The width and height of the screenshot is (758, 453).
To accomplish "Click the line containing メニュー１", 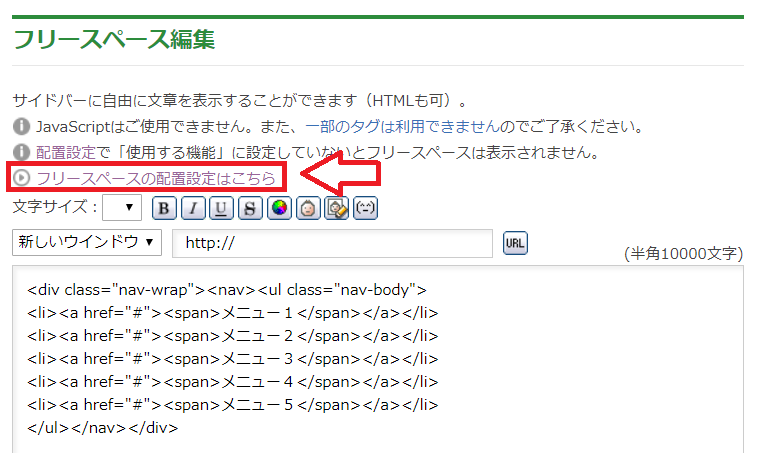I will point(233,313).
